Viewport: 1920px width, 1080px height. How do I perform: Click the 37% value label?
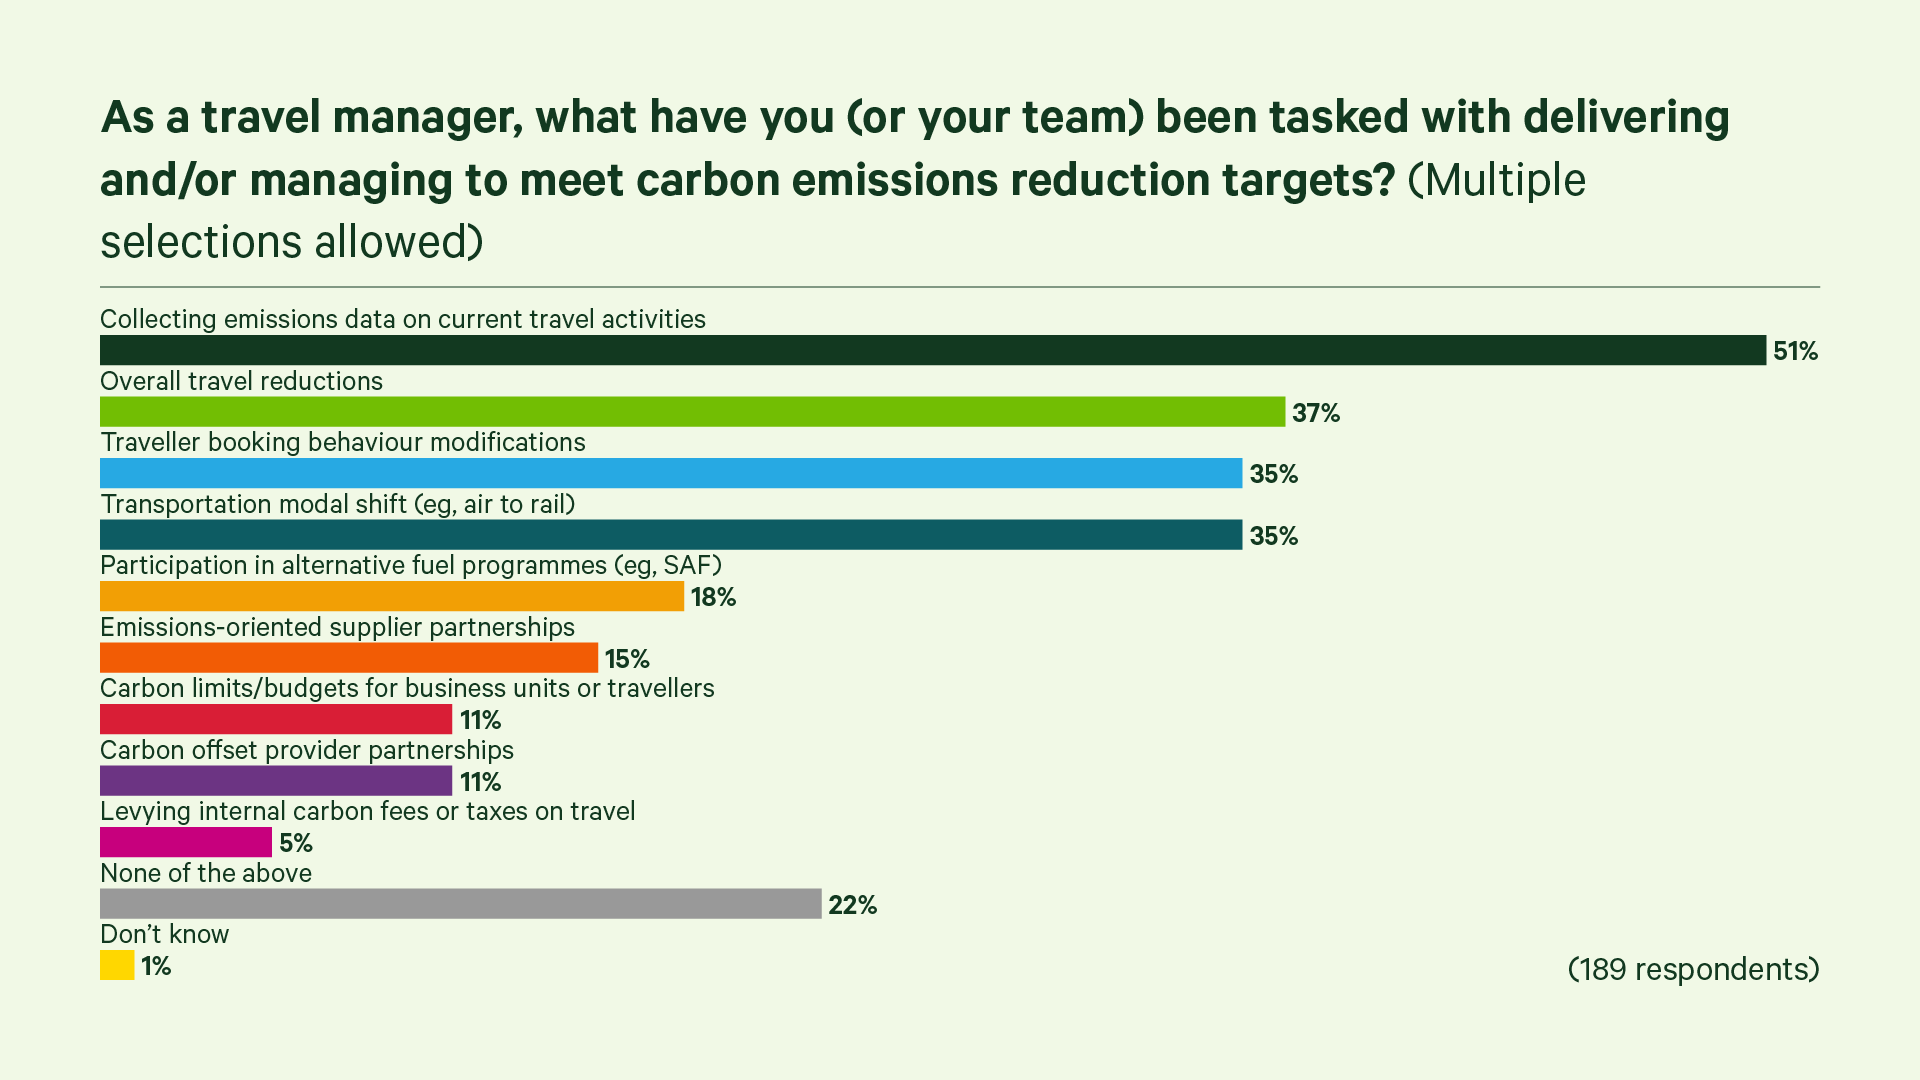point(1315,413)
